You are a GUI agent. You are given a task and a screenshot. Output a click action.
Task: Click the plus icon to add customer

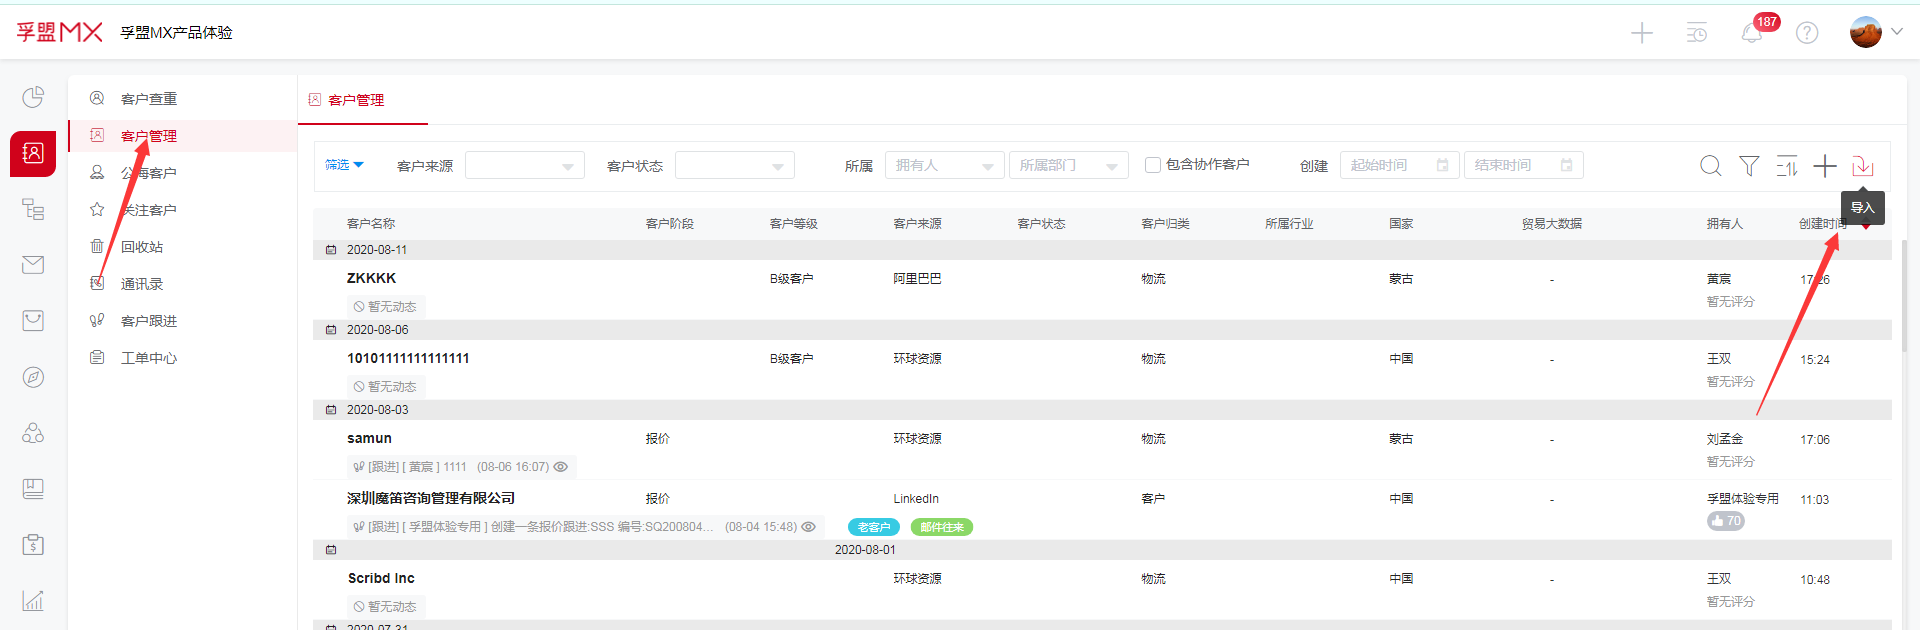point(1825,166)
